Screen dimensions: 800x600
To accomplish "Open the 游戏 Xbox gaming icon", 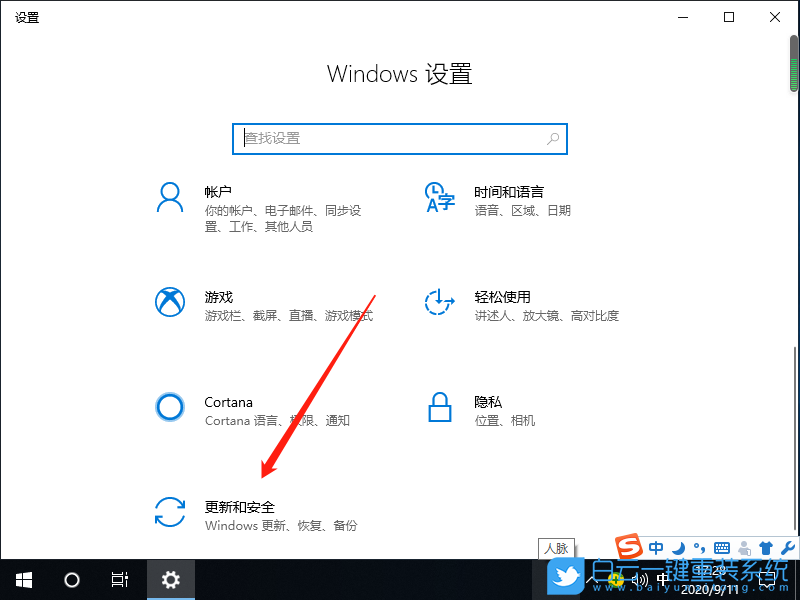I will (x=170, y=303).
